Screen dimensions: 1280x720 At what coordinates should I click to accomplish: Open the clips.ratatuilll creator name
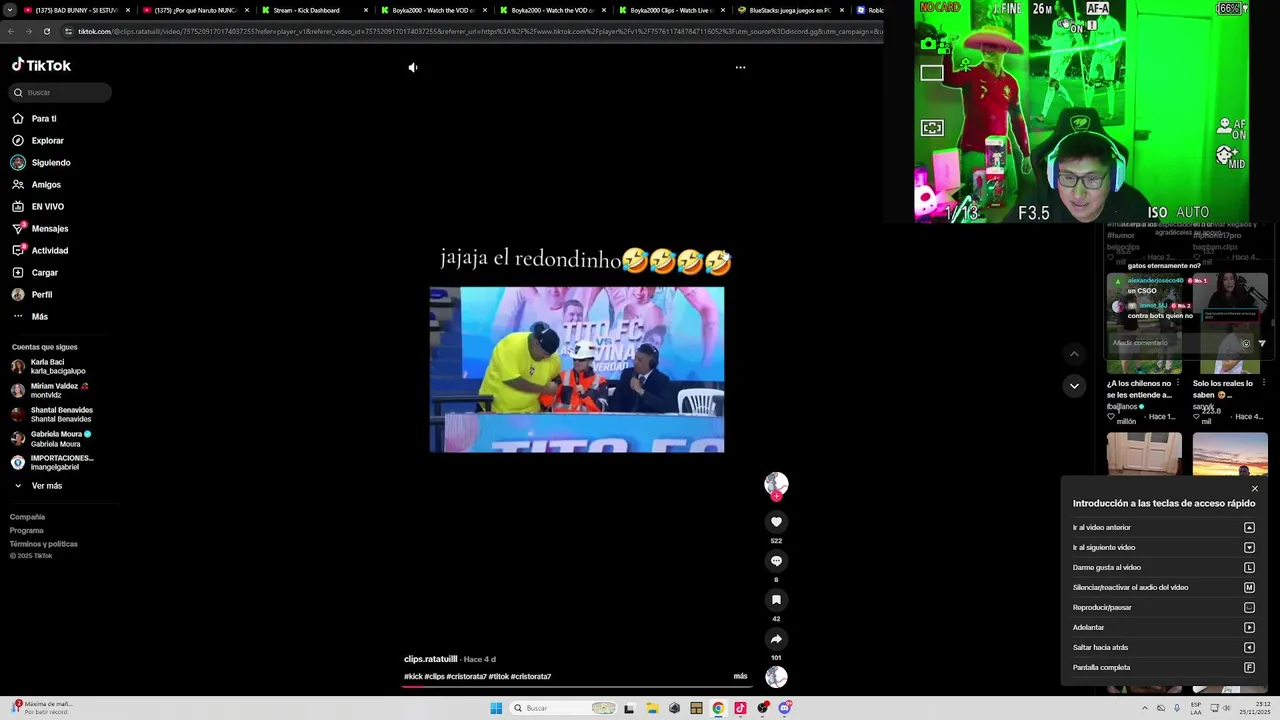click(x=430, y=659)
